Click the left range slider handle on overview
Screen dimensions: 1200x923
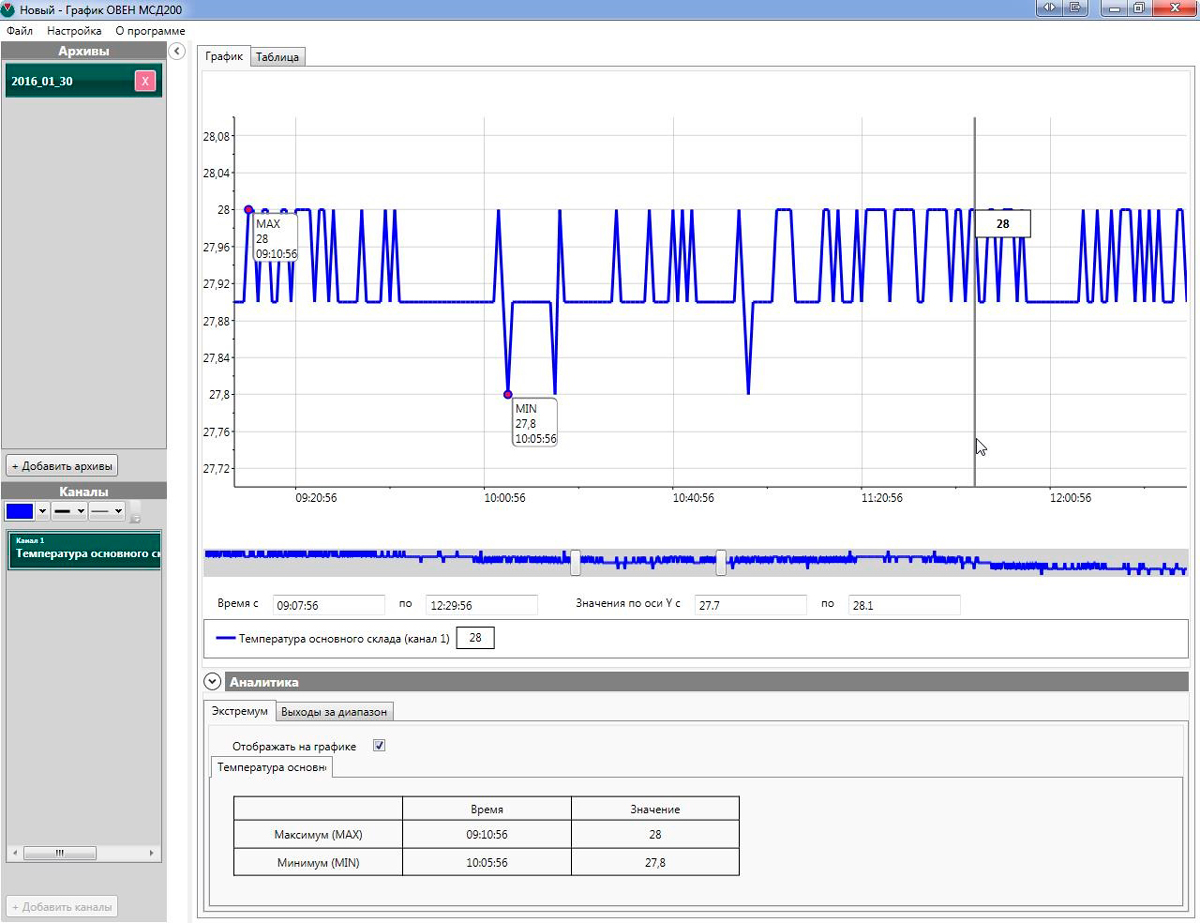pyautogui.click(x=575, y=562)
